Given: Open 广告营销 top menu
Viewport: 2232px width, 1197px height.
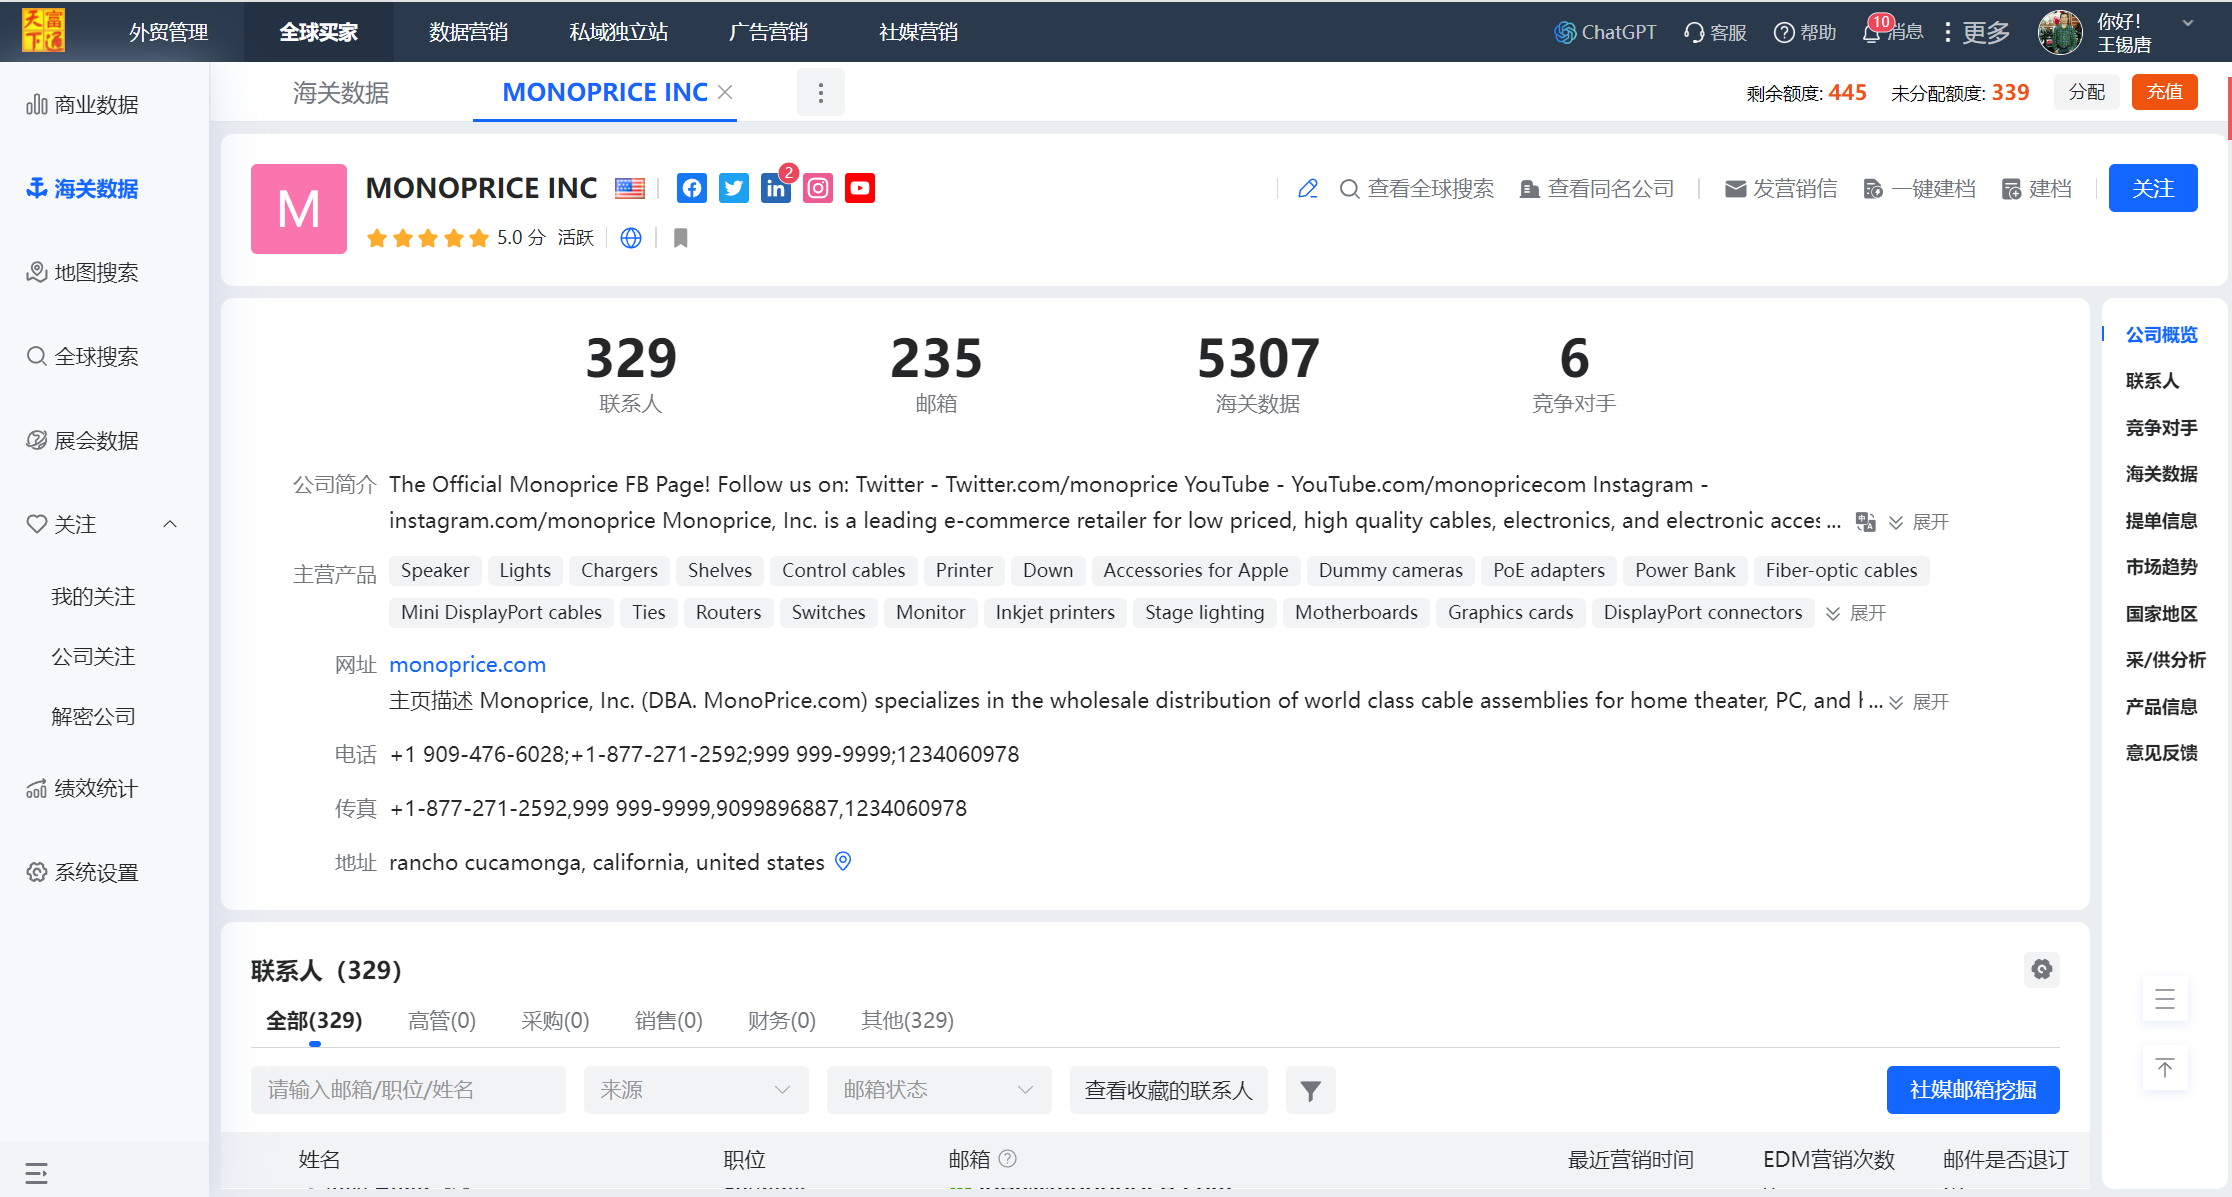Looking at the screenshot, I should (769, 32).
